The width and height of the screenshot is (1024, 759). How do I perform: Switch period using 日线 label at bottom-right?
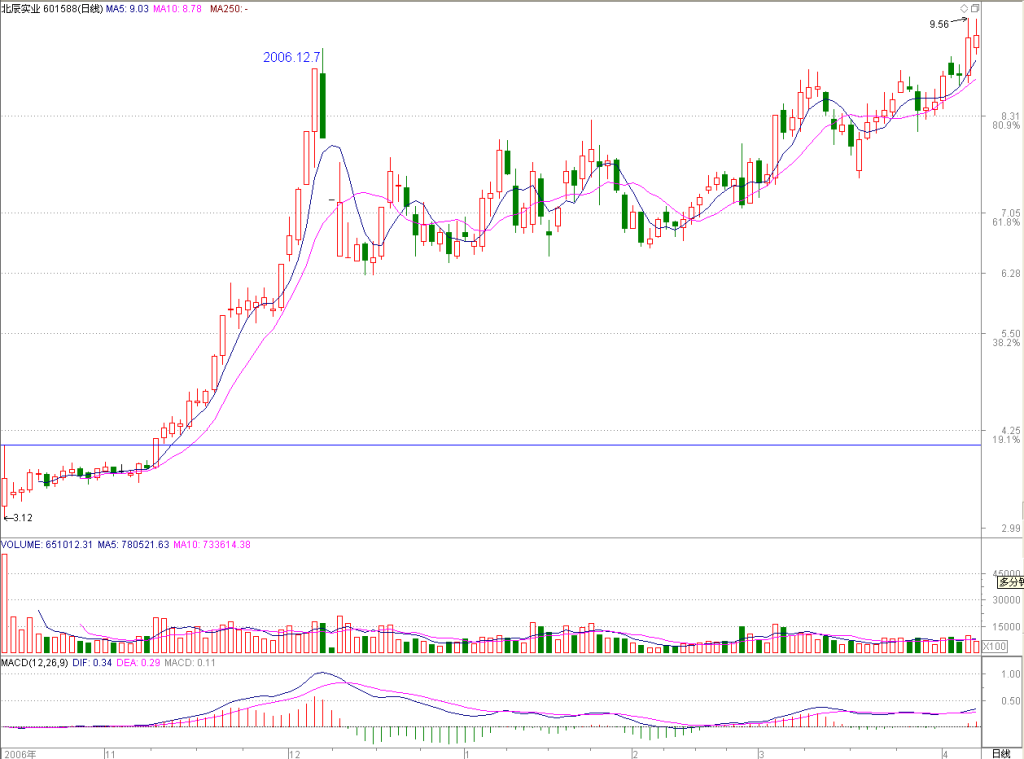[x=1000, y=754]
